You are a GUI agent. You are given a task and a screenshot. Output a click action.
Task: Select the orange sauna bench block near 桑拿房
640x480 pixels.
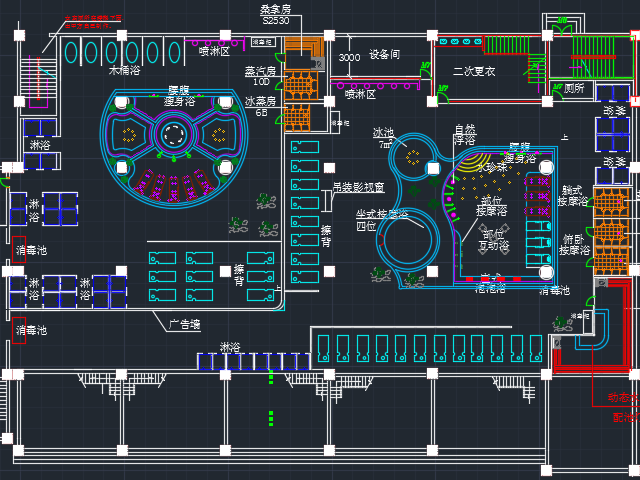[301, 50]
